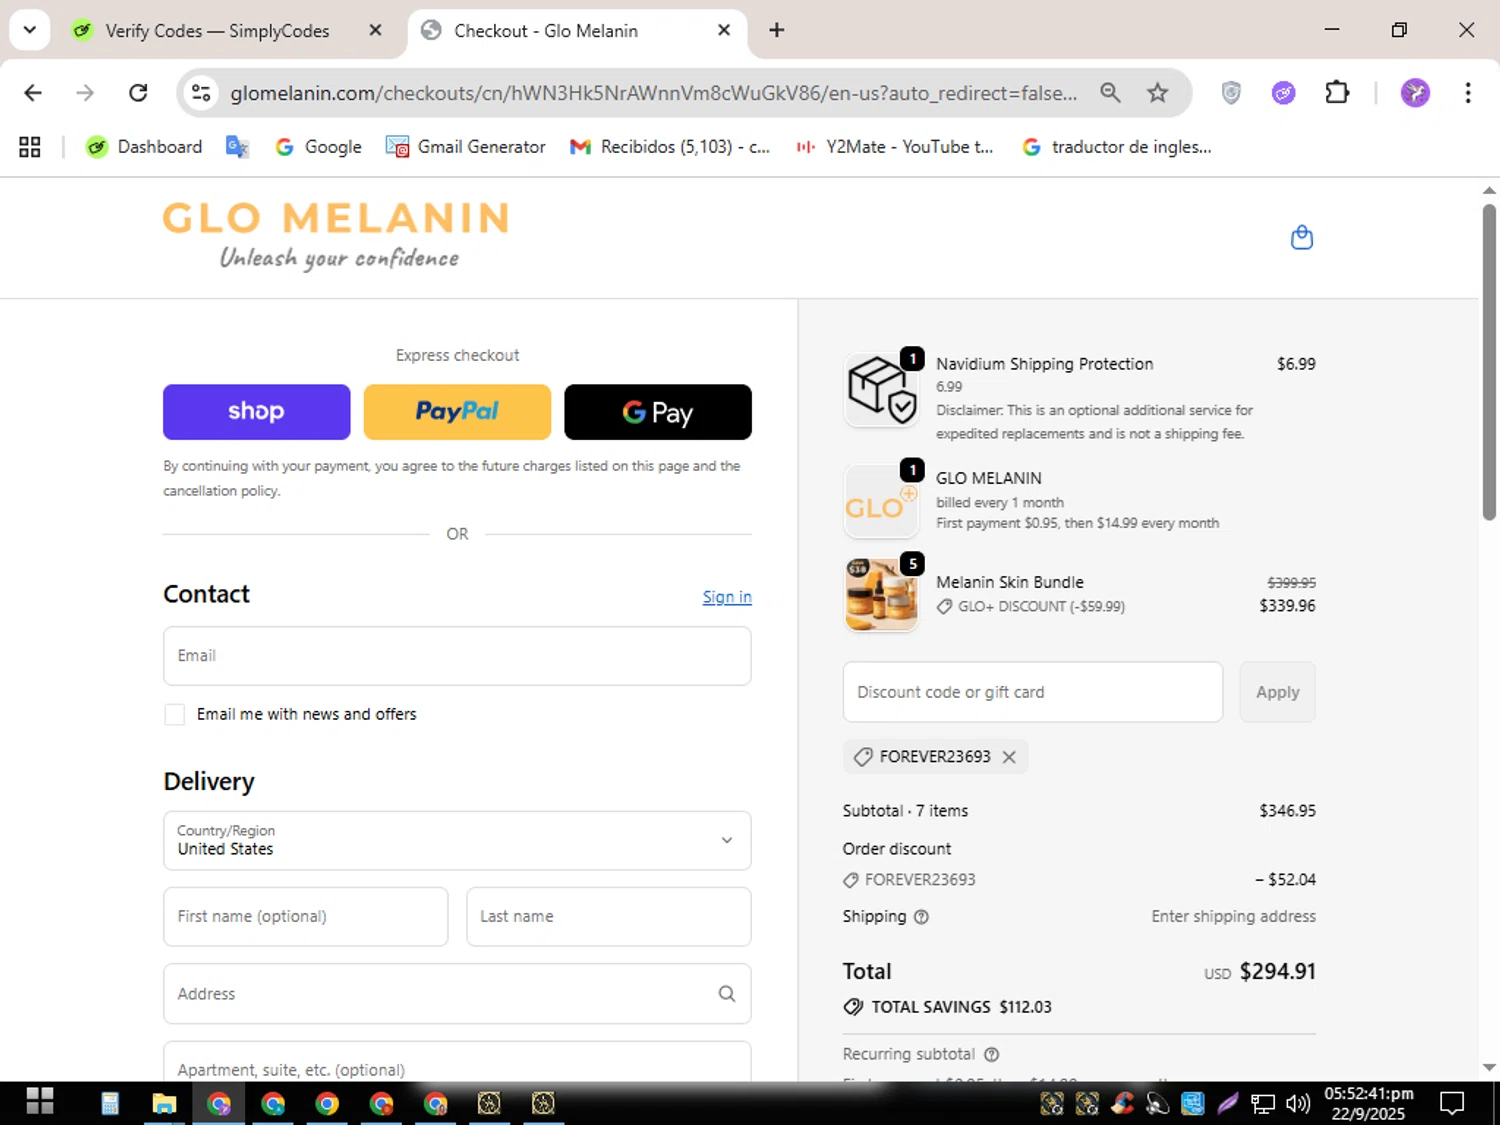This screenshot has height=1125, width=1500.
Task: Click the zoom magnifier icon in address bar
Action: pyautogui.click(x=1110, y=93)
